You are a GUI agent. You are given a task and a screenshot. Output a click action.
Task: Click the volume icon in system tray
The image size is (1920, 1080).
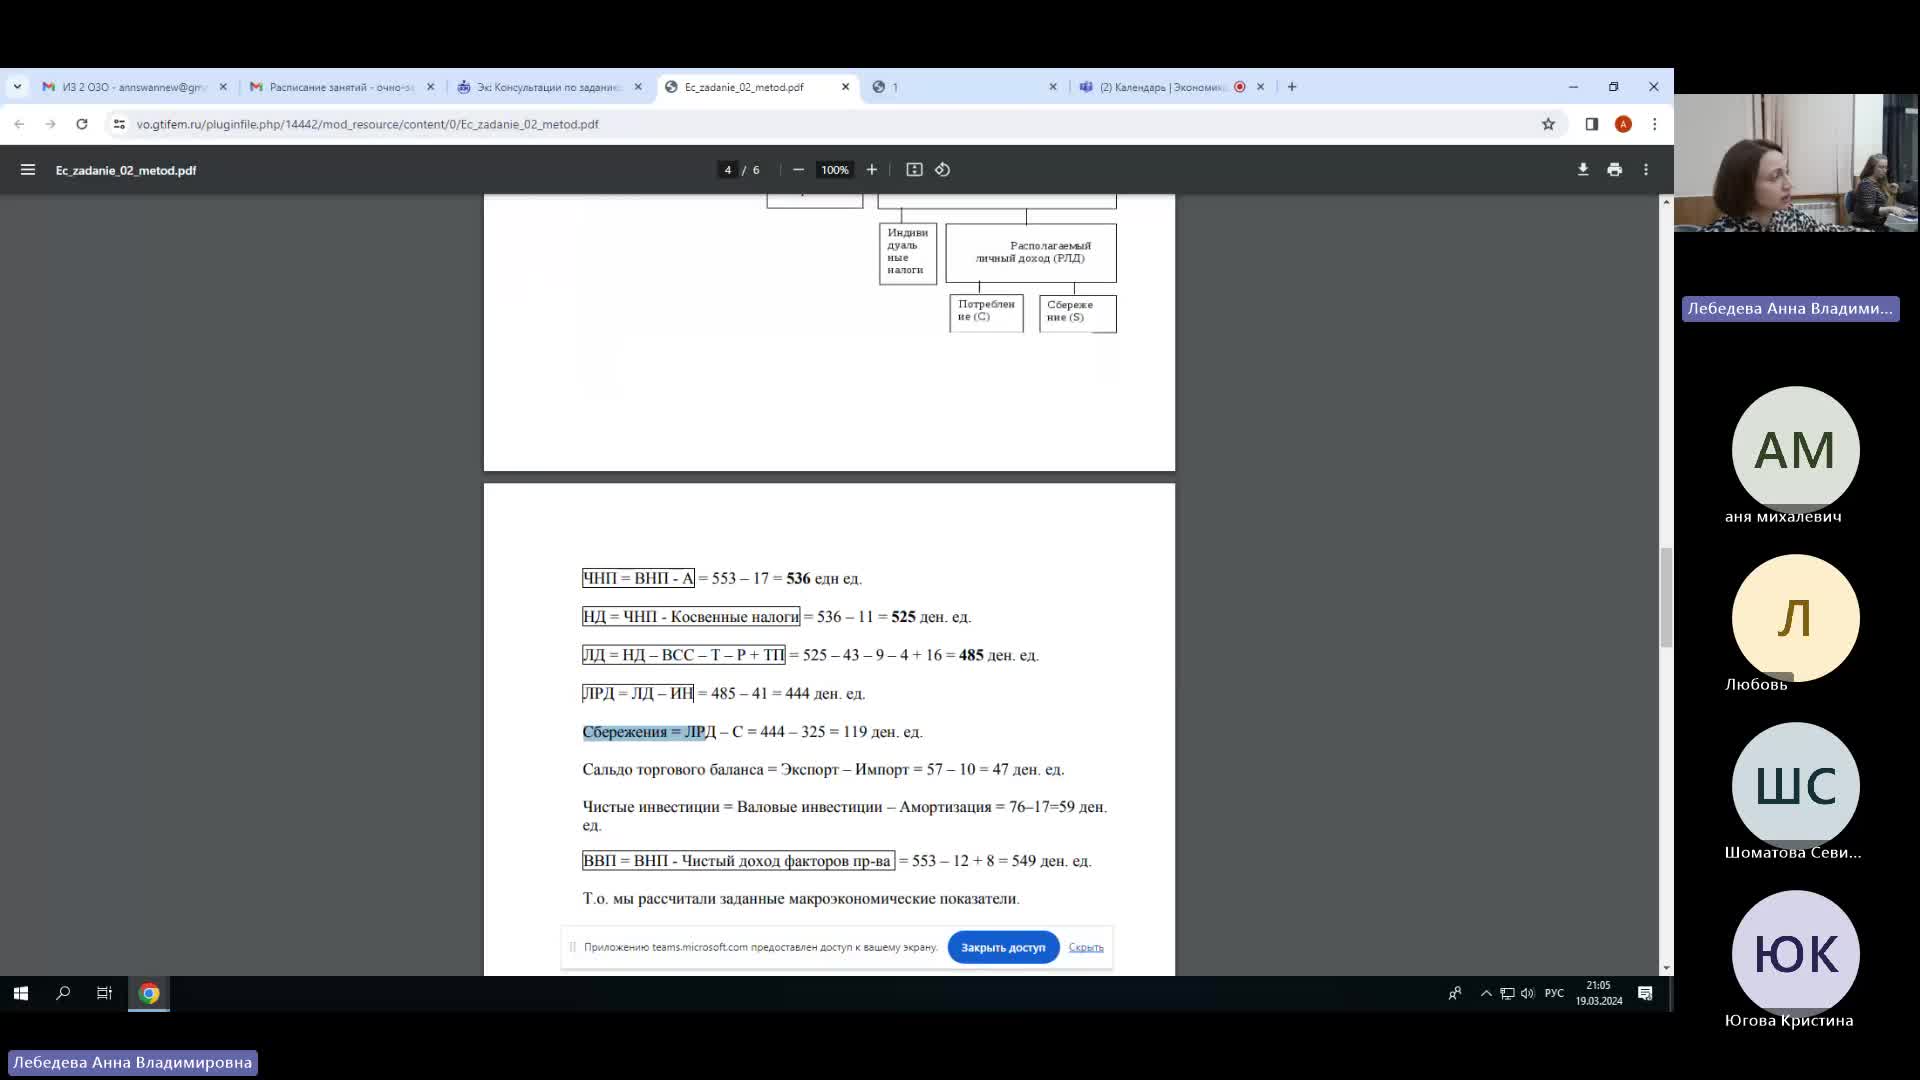click(1528, 993)
